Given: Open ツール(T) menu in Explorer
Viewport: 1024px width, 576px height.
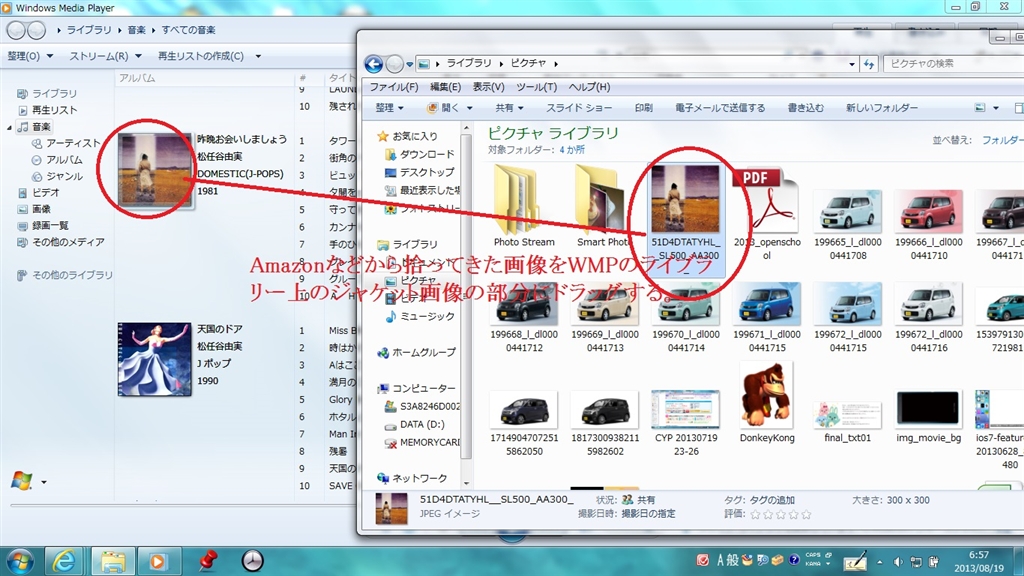Looking at the screenshot, I should (536, 87).
